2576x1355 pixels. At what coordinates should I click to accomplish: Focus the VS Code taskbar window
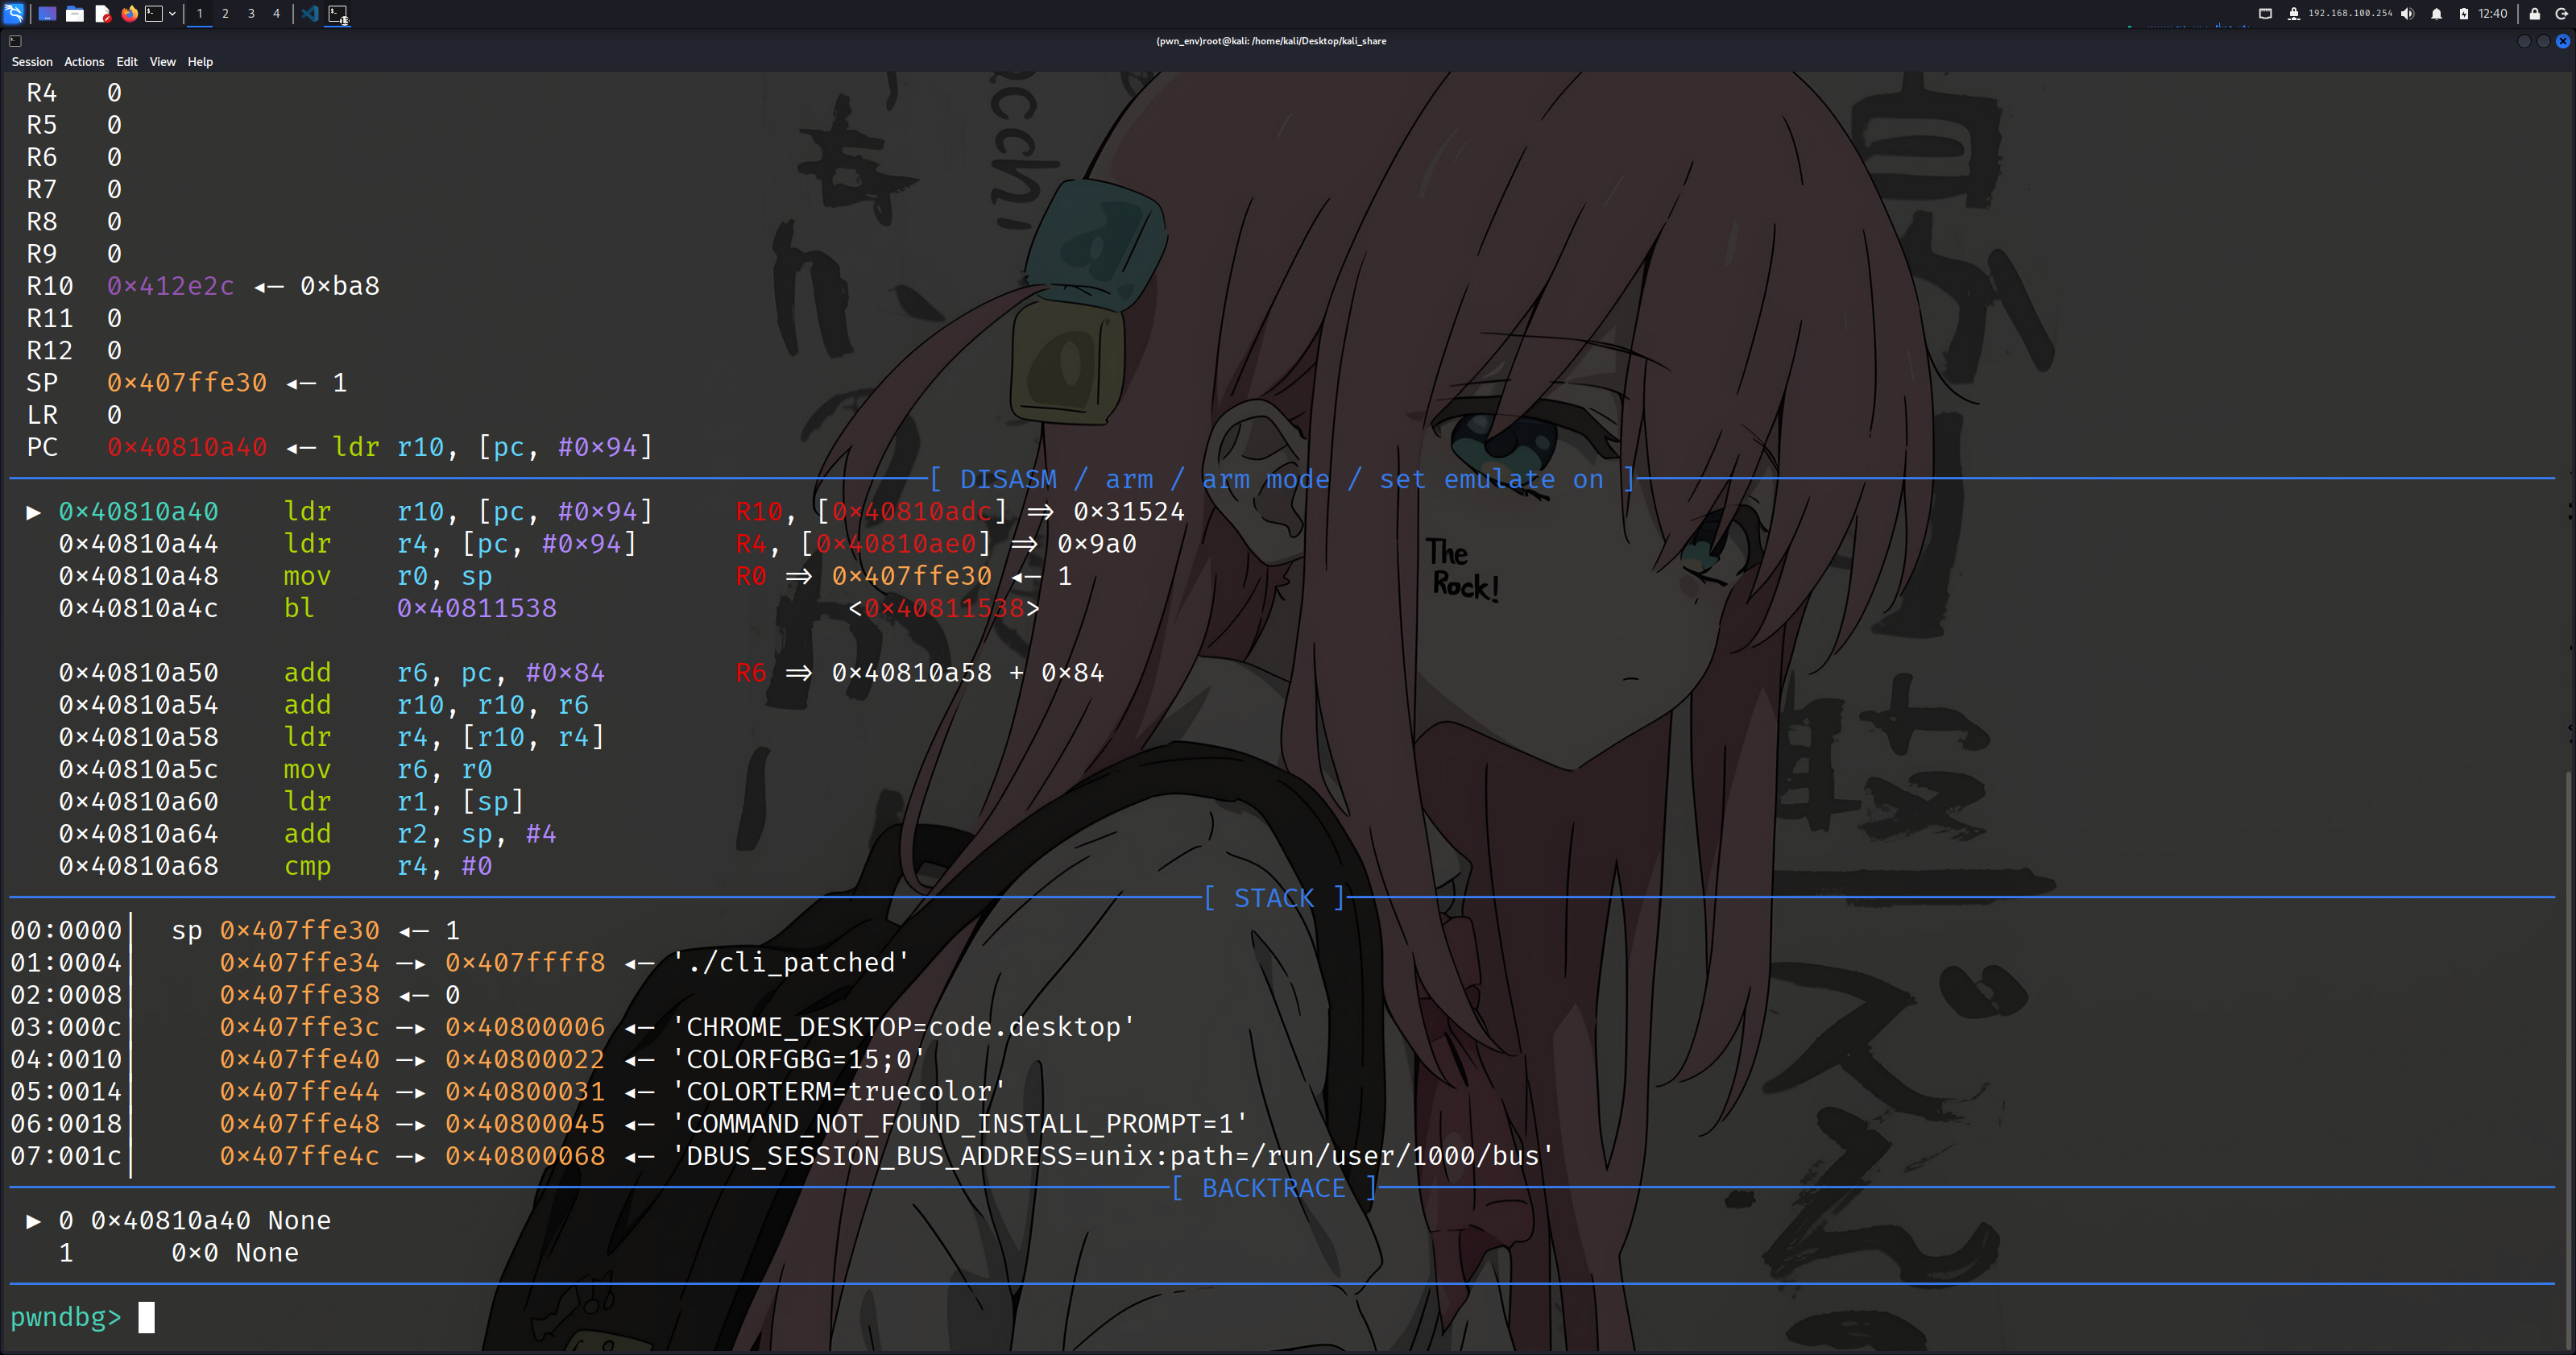click(x=310, y=13)
